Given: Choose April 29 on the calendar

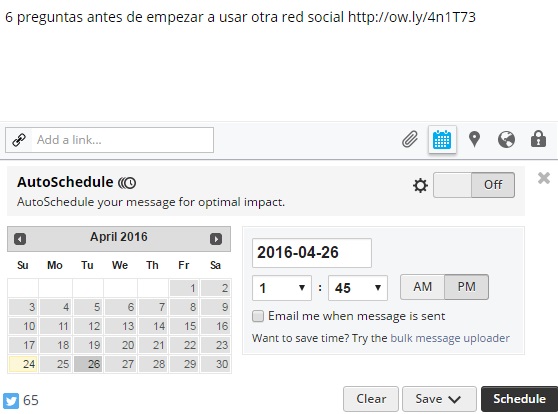Looking at the screenshot, I should coord(184,364).
